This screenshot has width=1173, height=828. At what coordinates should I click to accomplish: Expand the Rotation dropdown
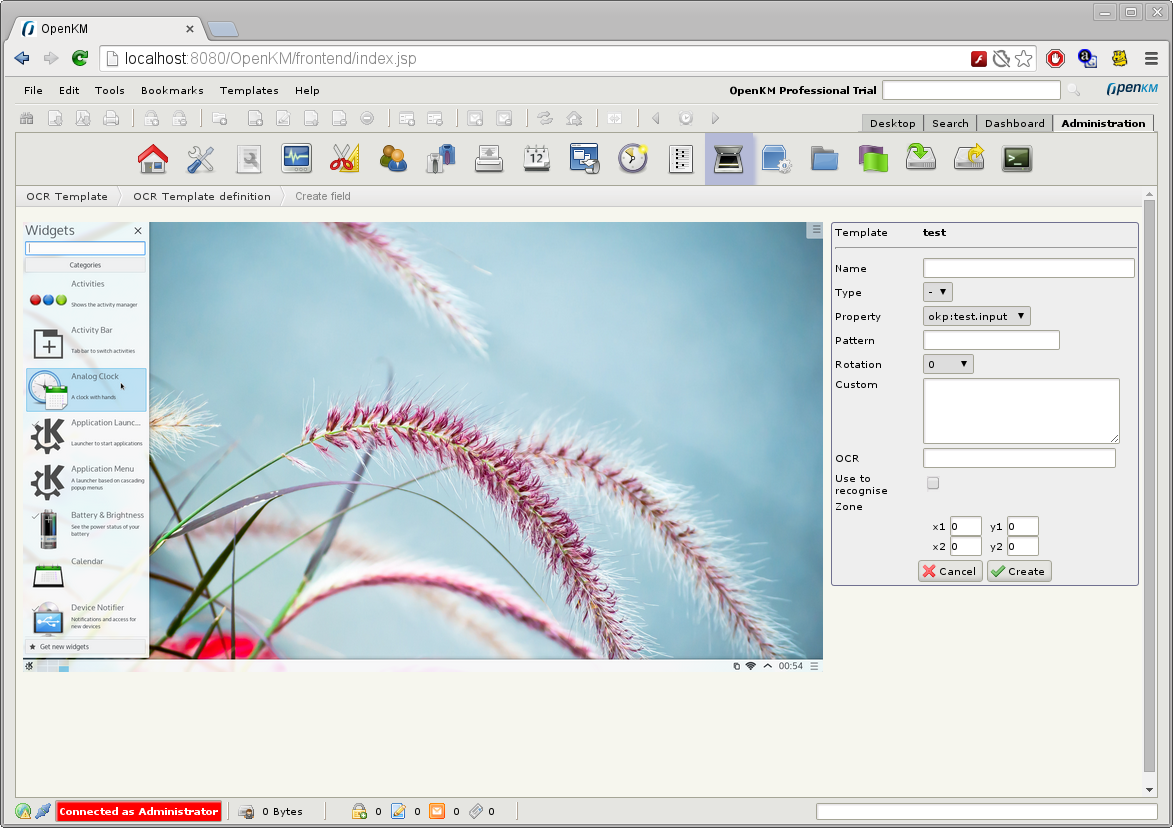pyautogui.click(x=947, y=364)
